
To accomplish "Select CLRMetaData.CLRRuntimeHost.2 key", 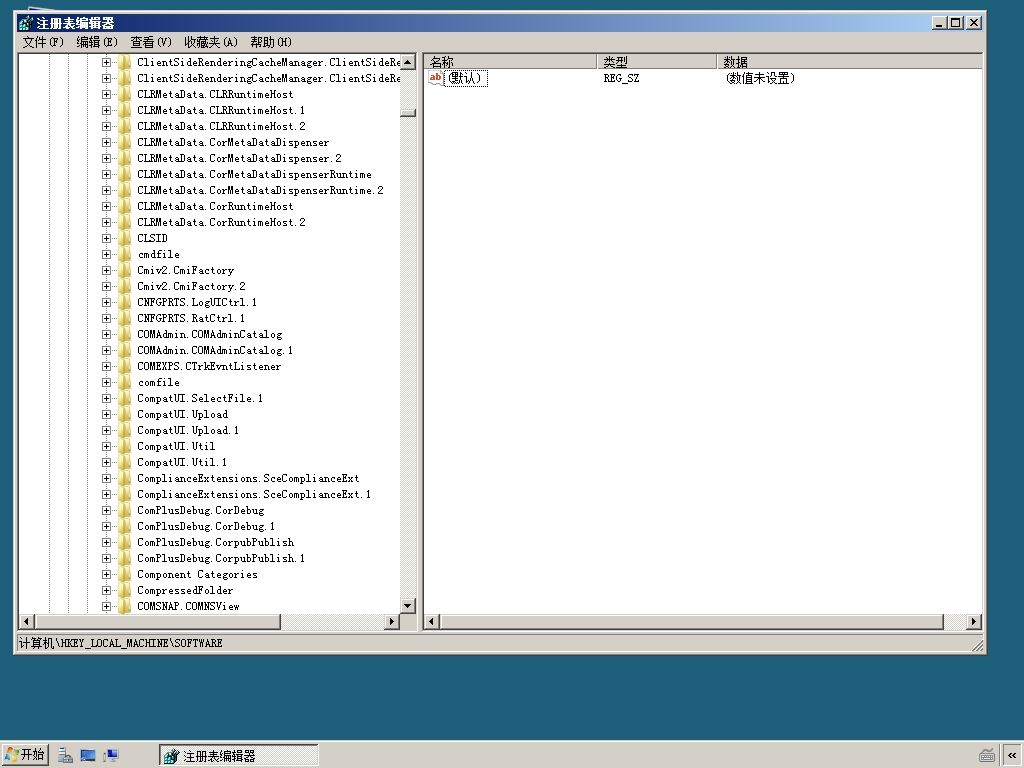I will click(221, 127).
